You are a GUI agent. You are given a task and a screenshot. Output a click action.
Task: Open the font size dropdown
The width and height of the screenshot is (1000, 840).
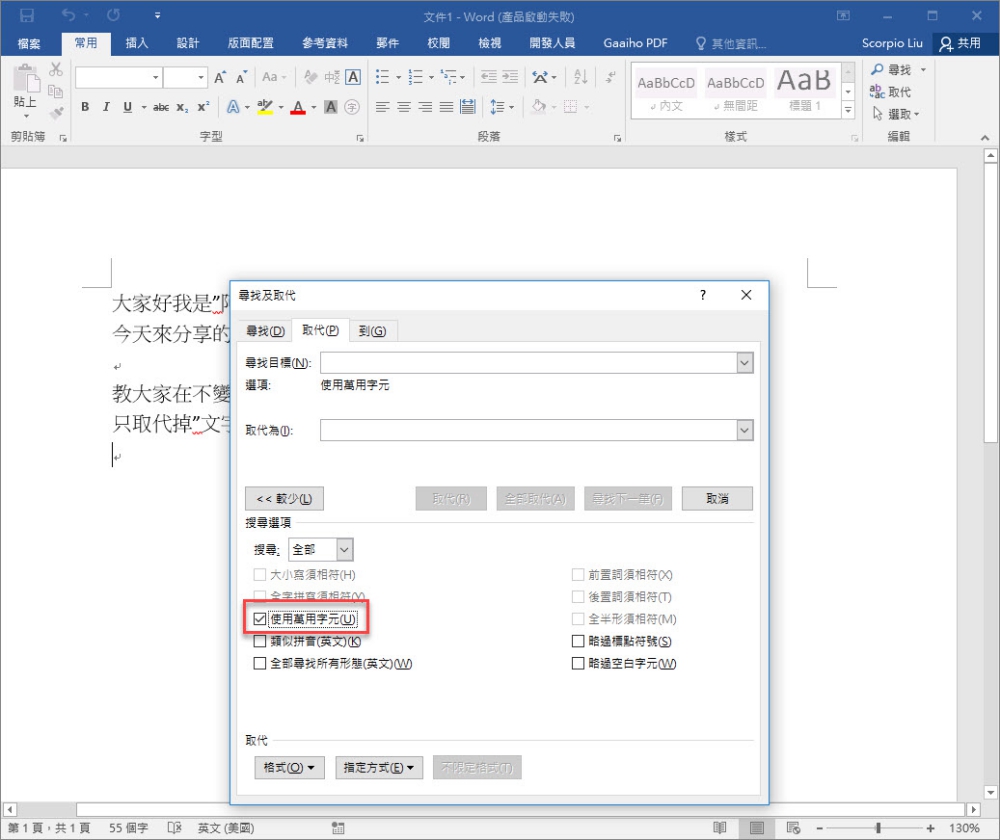point(202,78)
